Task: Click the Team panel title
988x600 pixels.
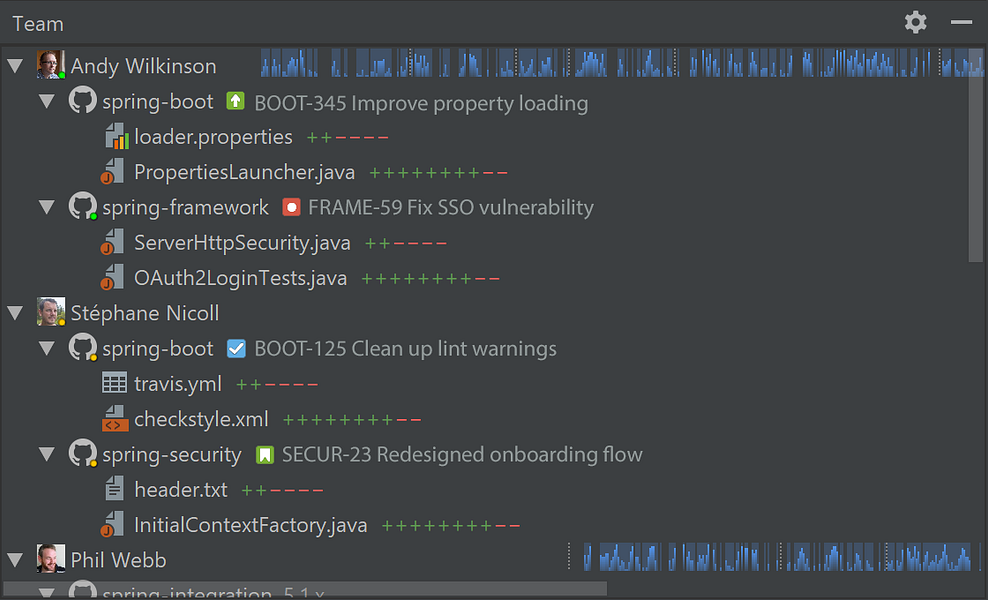Action: point(38,24)
